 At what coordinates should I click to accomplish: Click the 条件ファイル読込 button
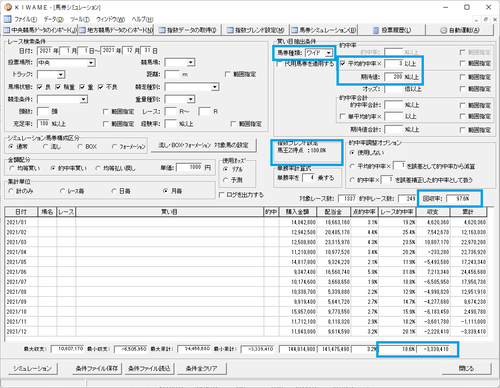[x=149, y=368]
